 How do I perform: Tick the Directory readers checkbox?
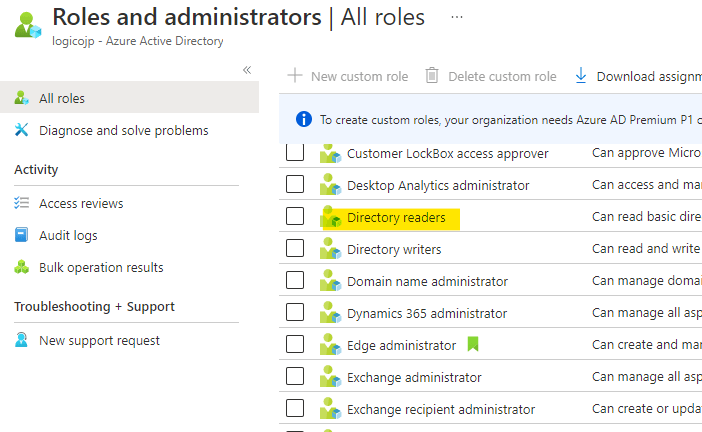[x=295, y=217]
